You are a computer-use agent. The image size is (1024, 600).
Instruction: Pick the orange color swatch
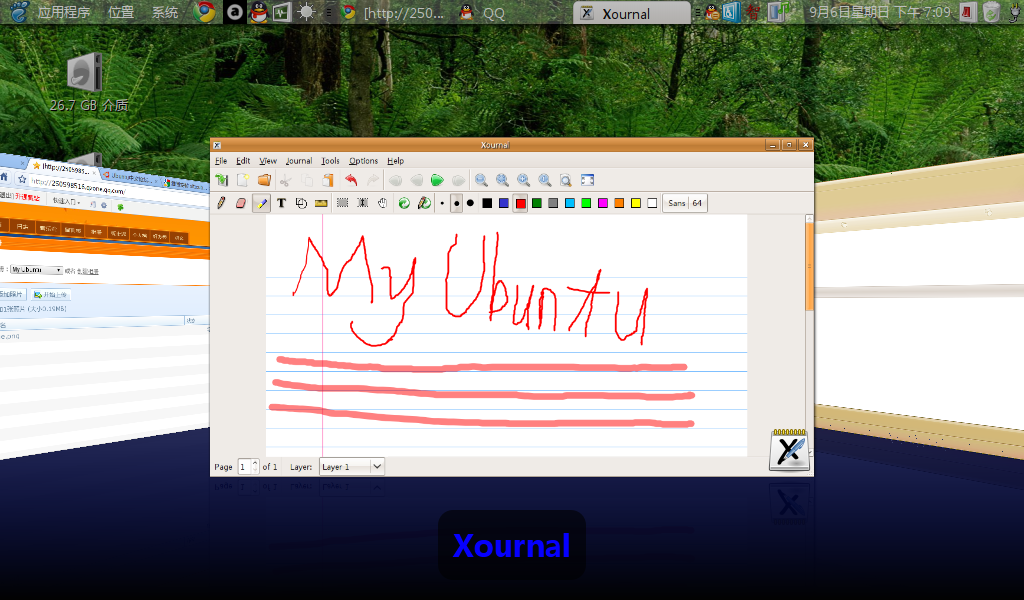[619, 203]
